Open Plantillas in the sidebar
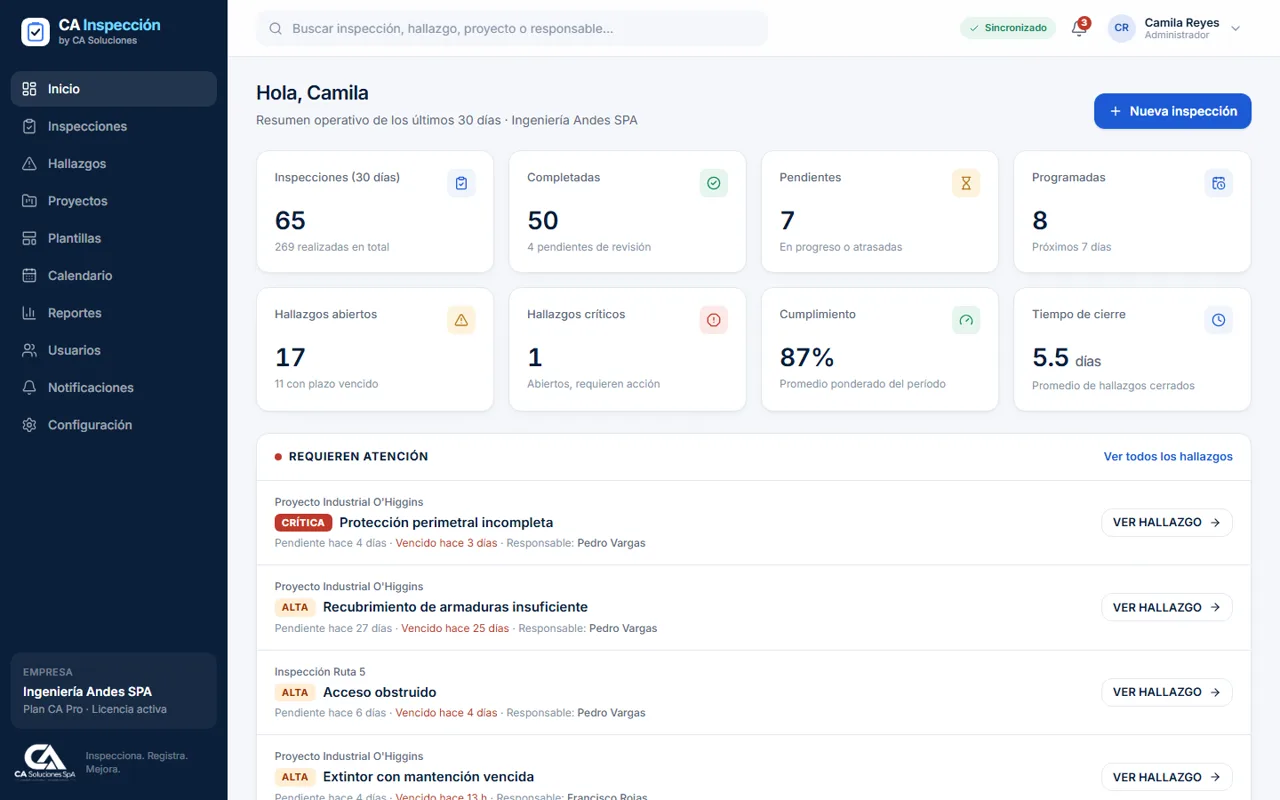The height and width of the screenshot is (800, 1280). tap(114, 238)
